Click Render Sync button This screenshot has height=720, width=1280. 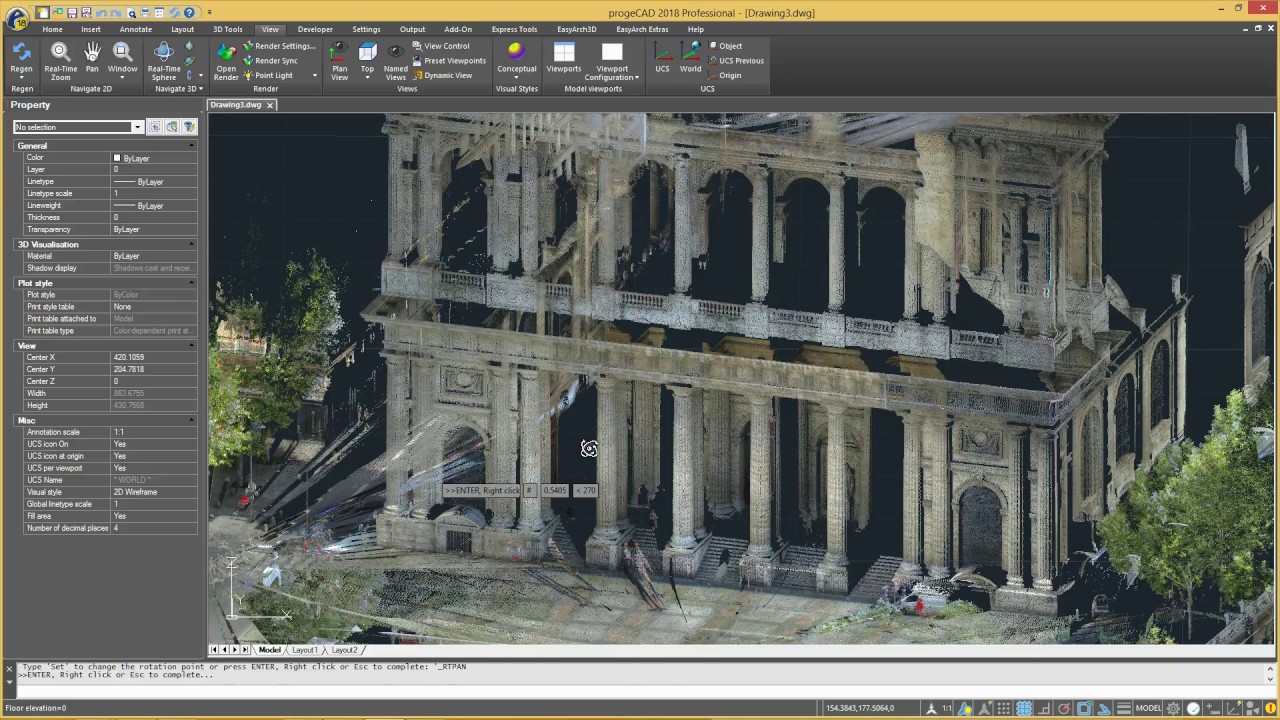[x=270, y=60]
